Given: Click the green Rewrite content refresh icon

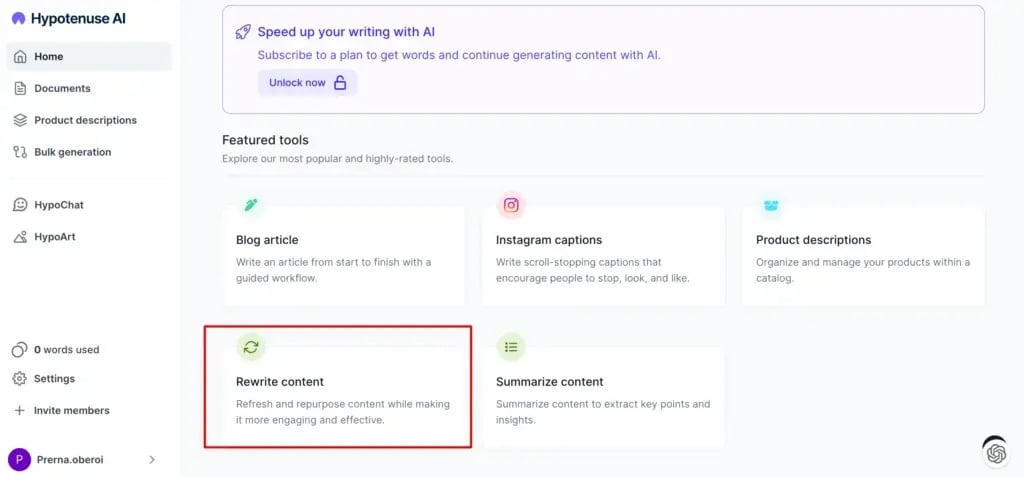Looking at the screenshot, I should click(251, 347).
